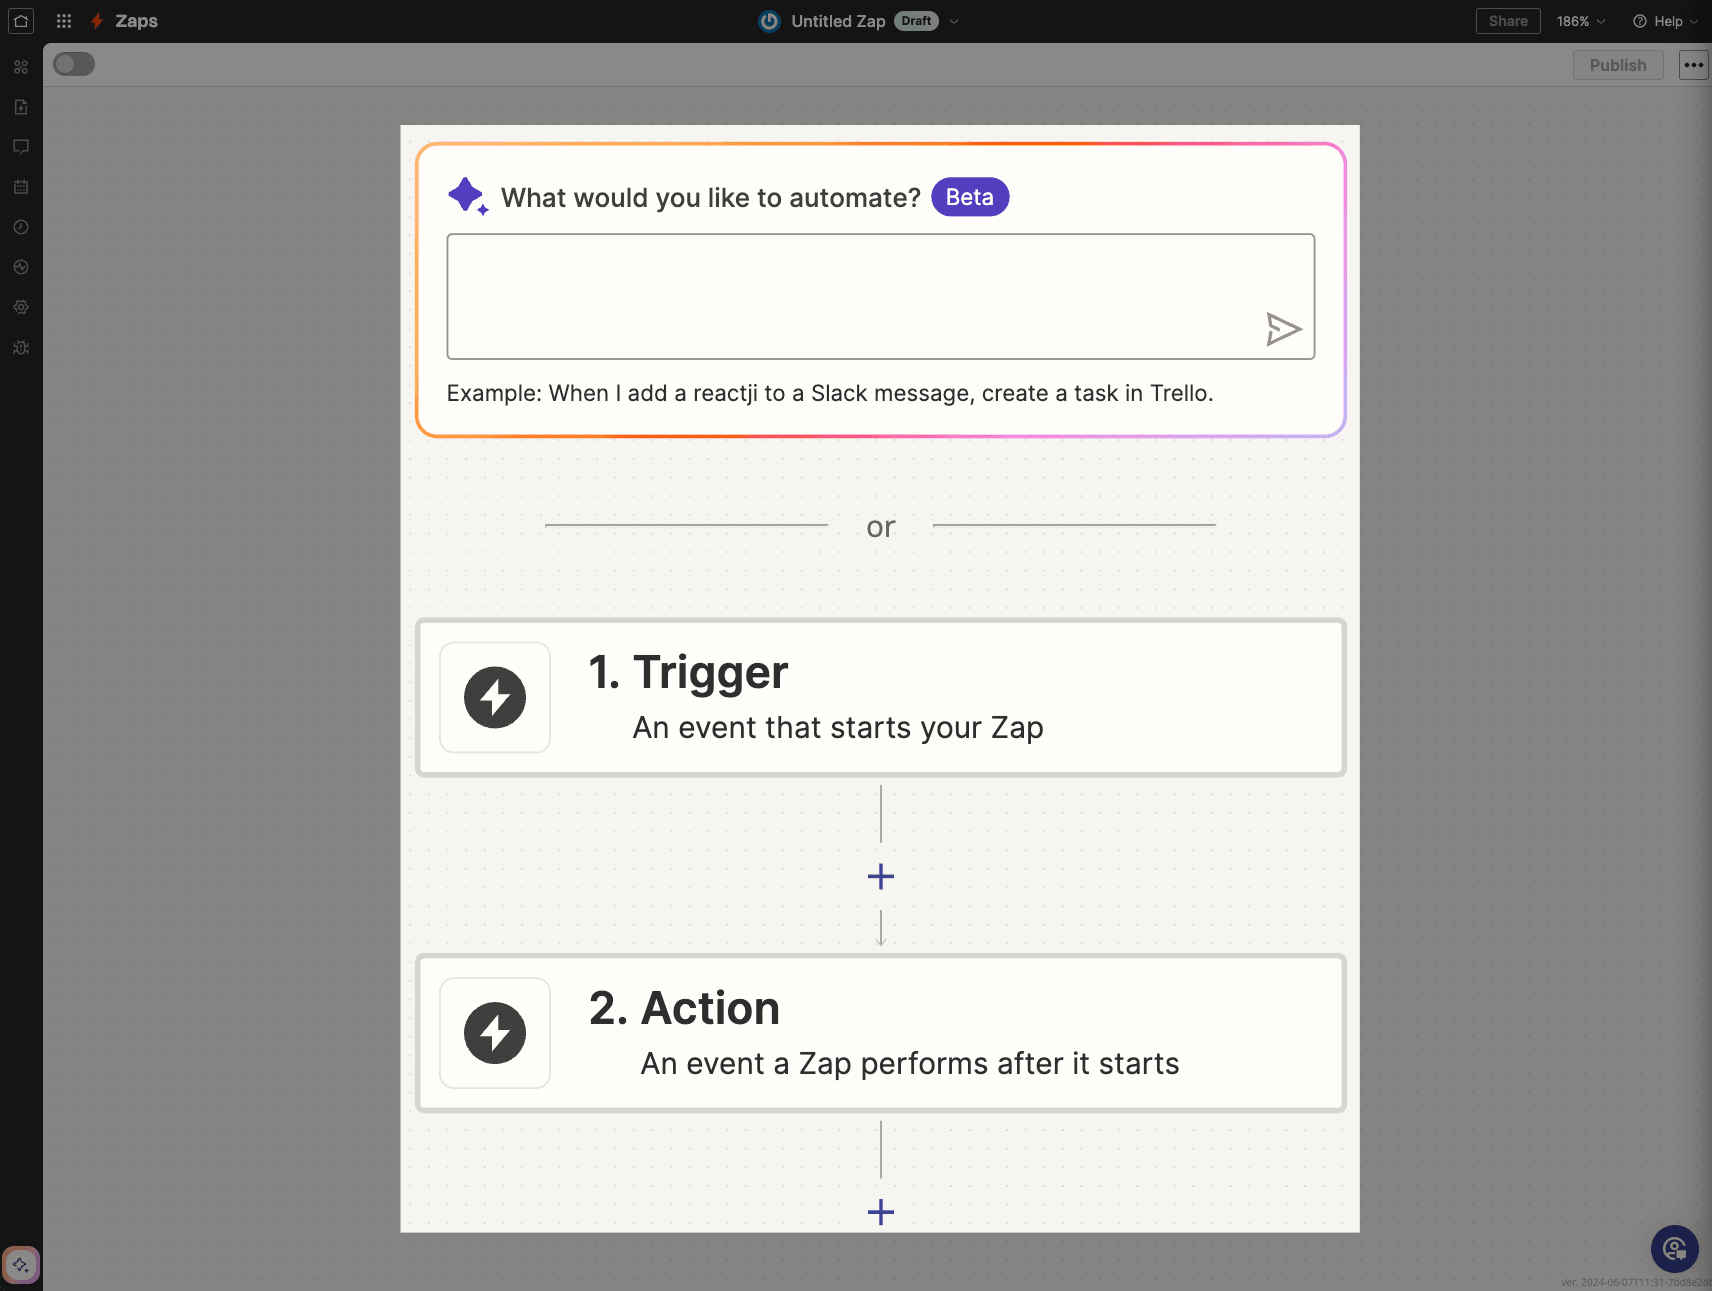This screenshot has height=1291, width=1712.
Task: Expand the Help dropdown menu
Action: pos(1665,20)
